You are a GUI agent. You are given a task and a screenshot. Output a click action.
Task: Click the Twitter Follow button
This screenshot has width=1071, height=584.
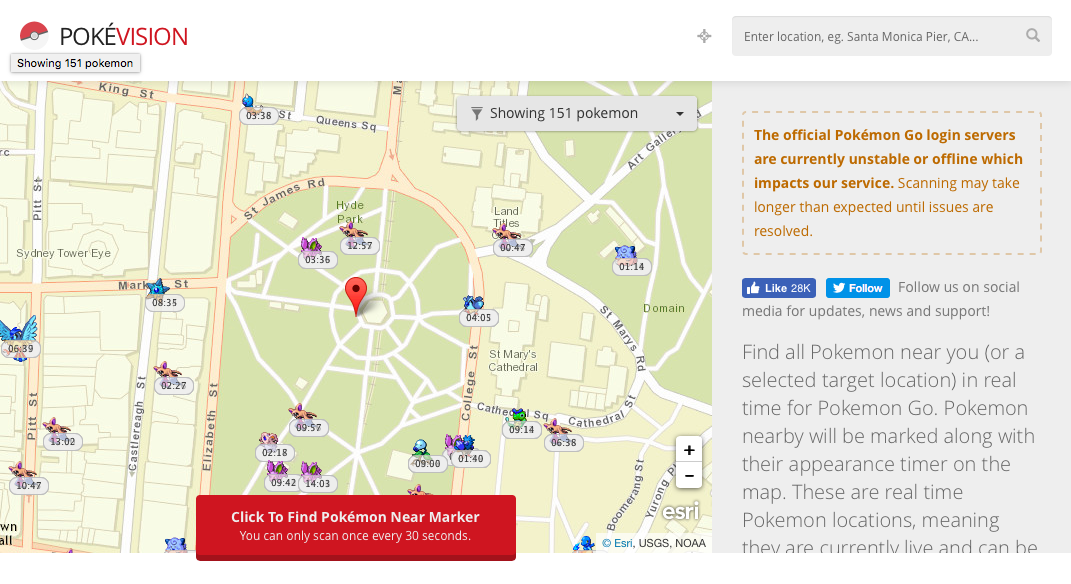coord(857,288)
